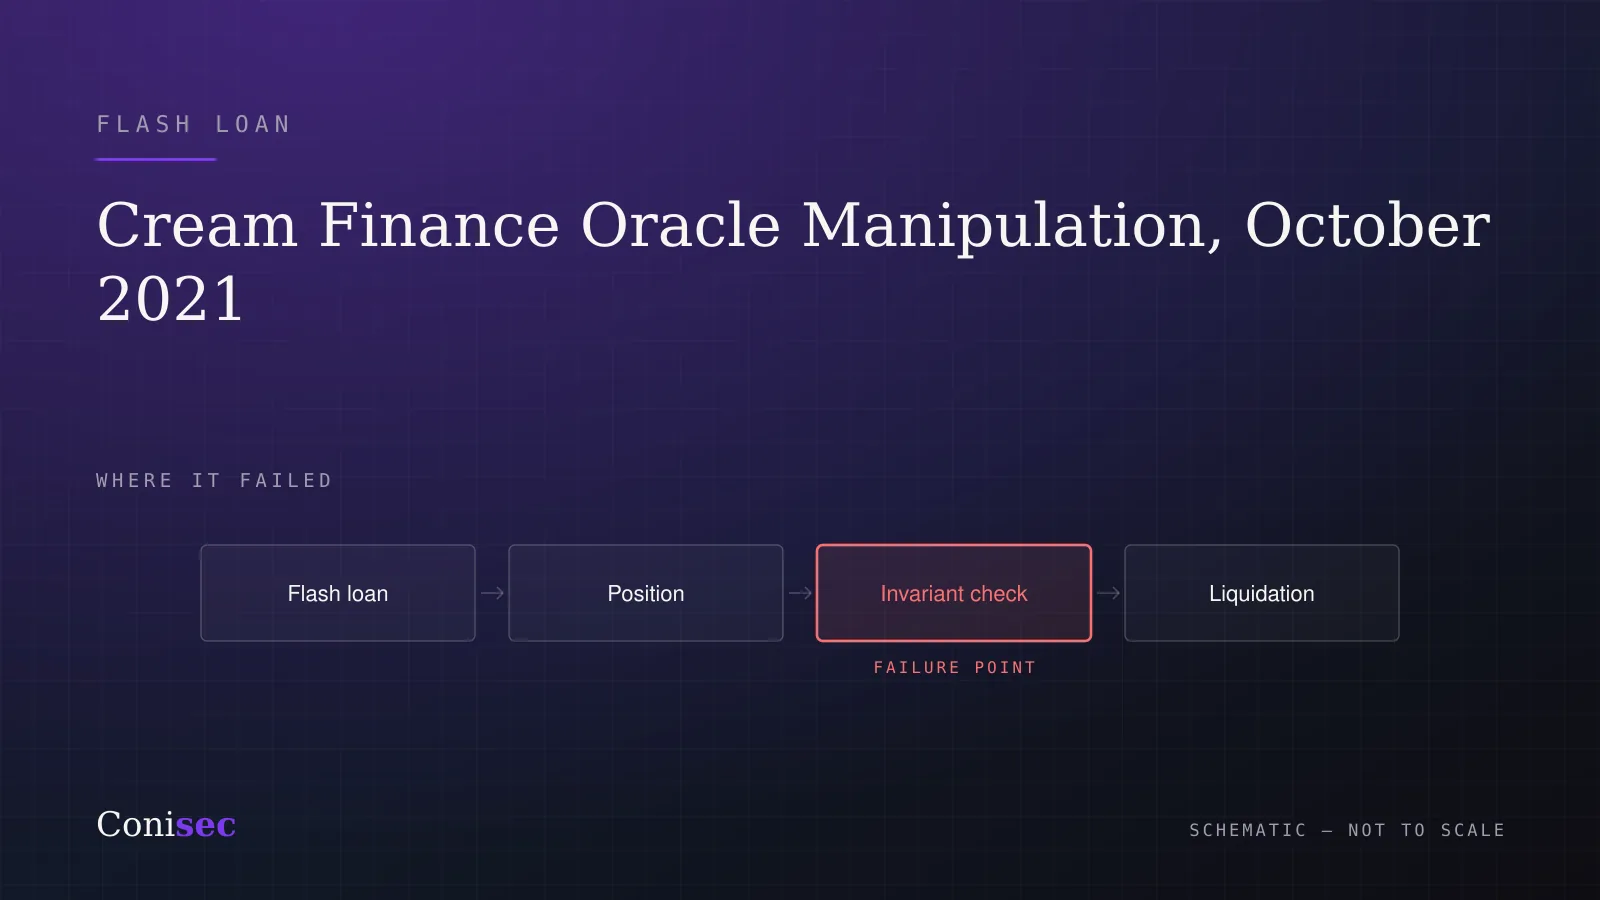The height and width of the screenshot is (900, 1600).
Task: Click the arrow between Invariant check and Liquidation
Action: coord(1108,593)
